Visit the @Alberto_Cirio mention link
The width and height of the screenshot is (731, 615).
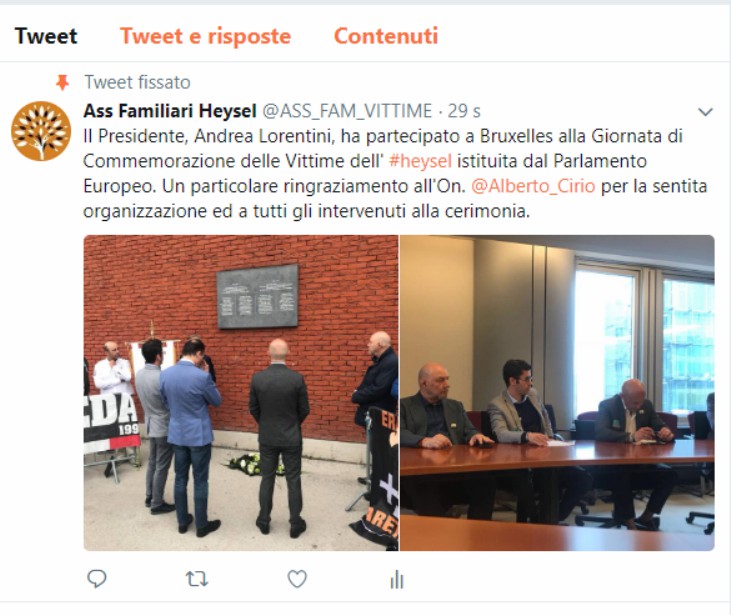533,186
